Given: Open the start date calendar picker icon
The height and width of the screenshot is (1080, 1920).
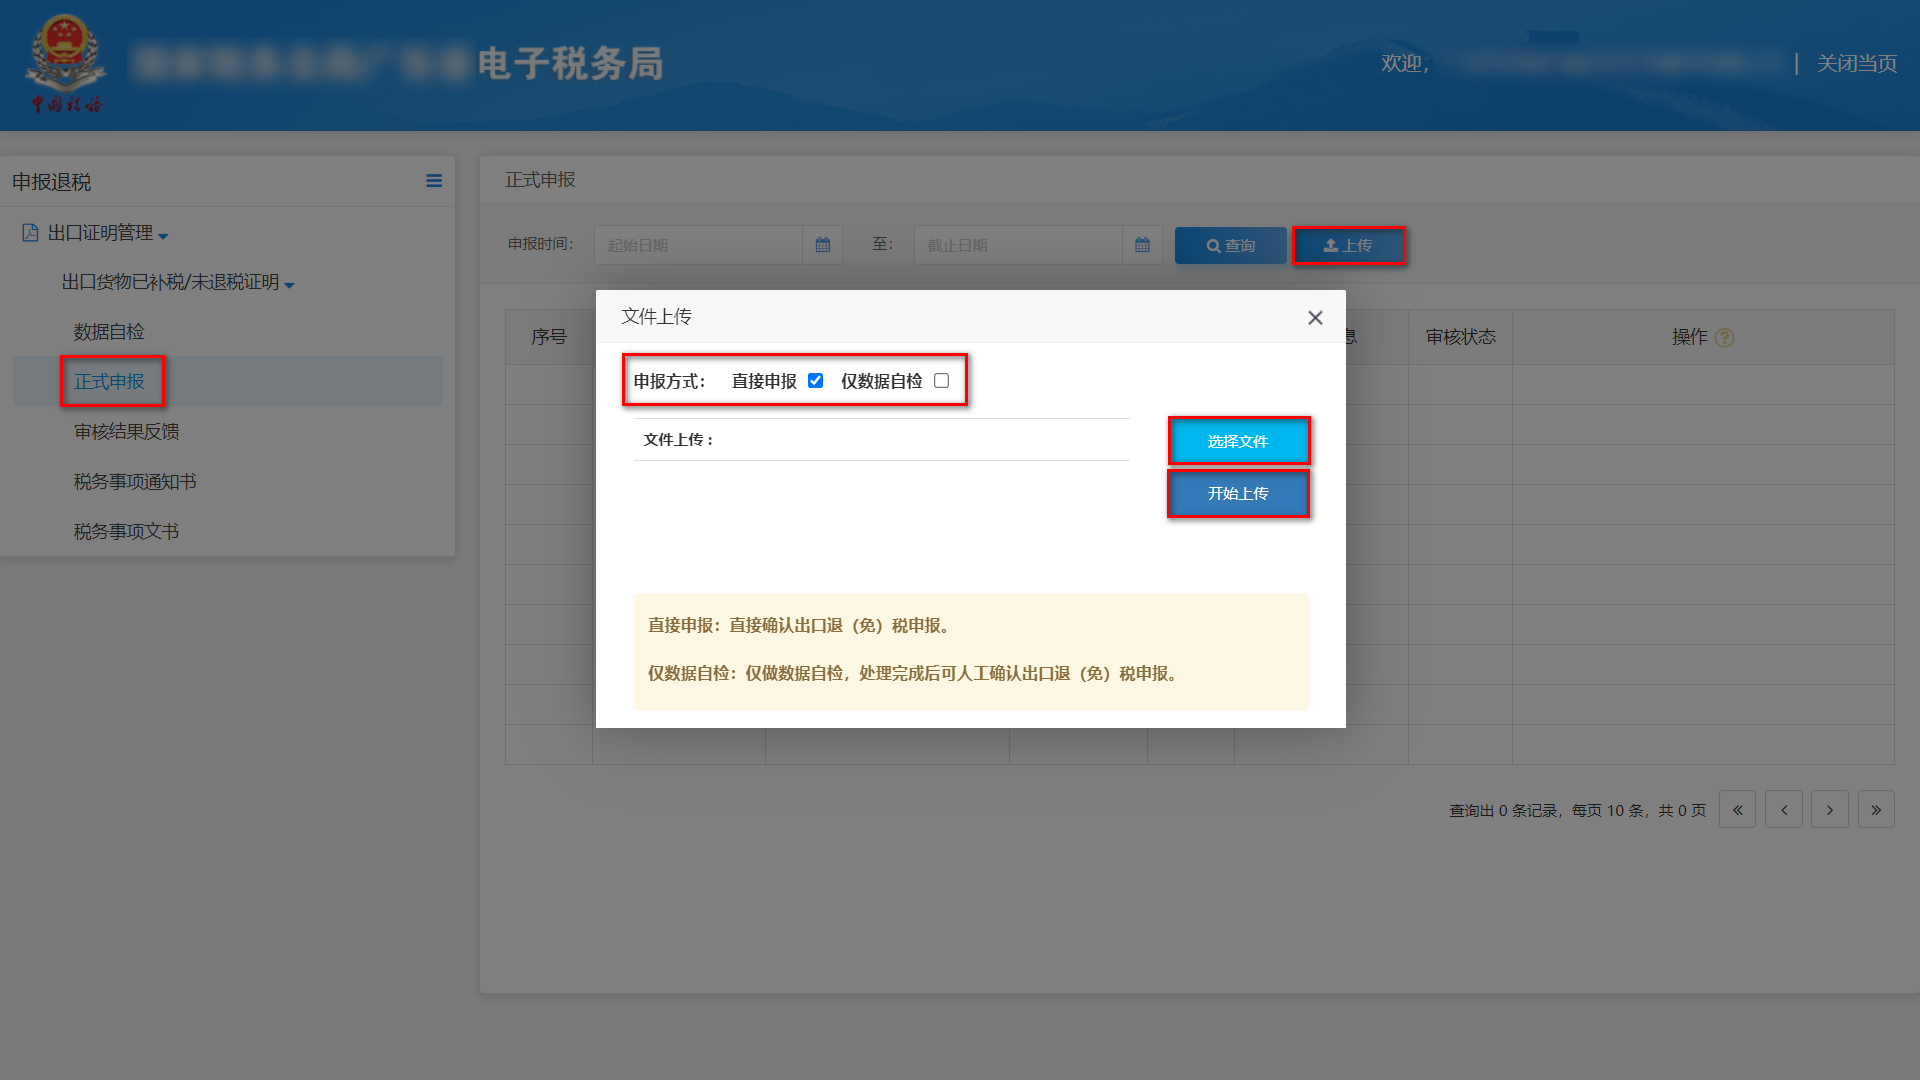Looking at the screenshot, I should tap(822, 245).
